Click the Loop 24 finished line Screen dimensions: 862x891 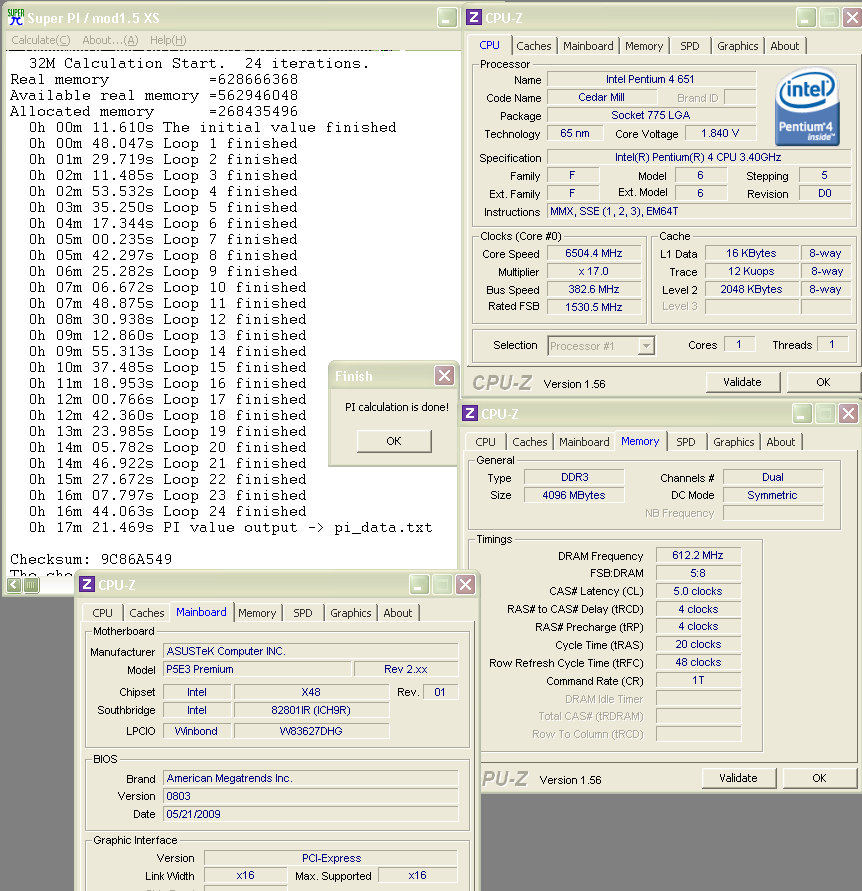tap(168, 511)
